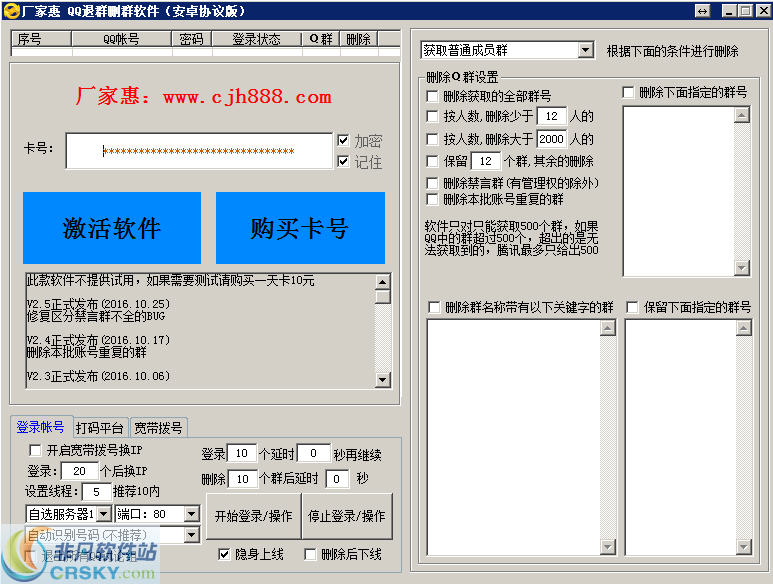Image resolution: width=773 pixels, height=584 pixels.
Task: Click the 激活软件 button
Action: point(112,228)
